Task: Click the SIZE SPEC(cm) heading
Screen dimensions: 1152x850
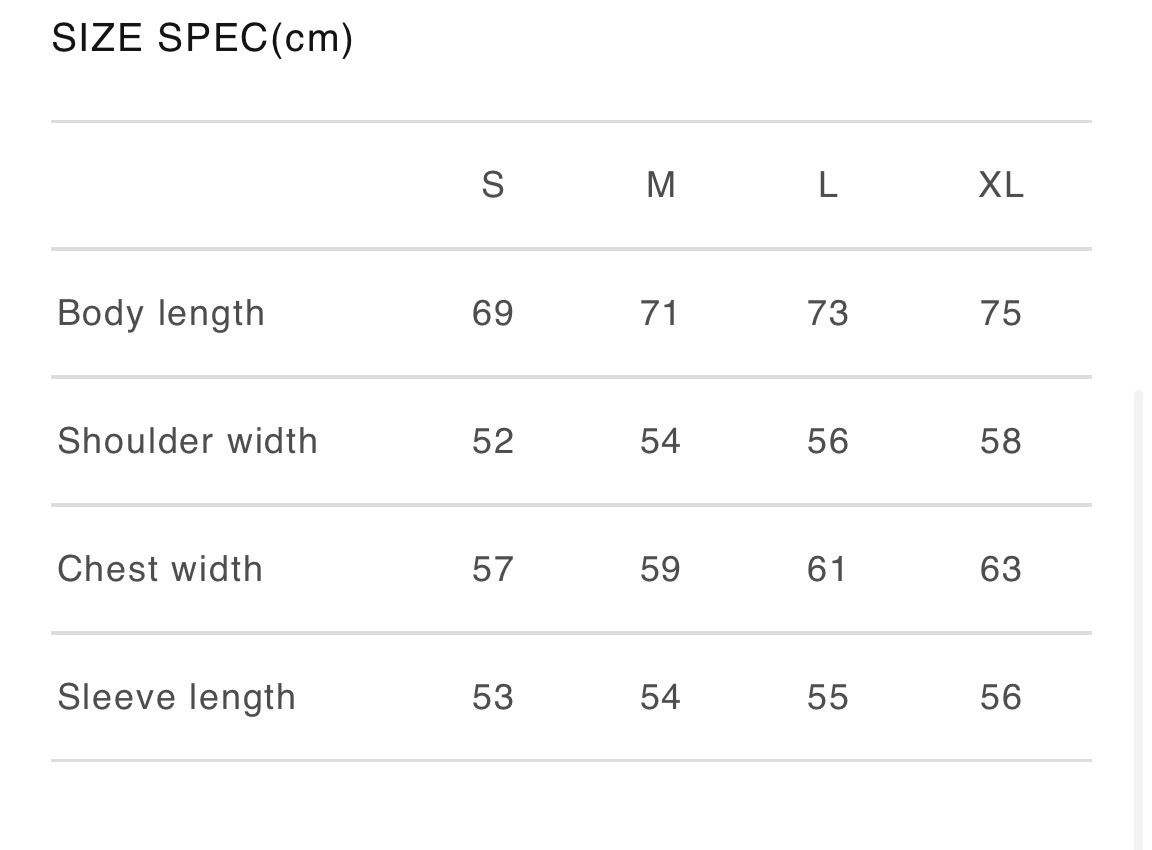Action: [202, 39]
